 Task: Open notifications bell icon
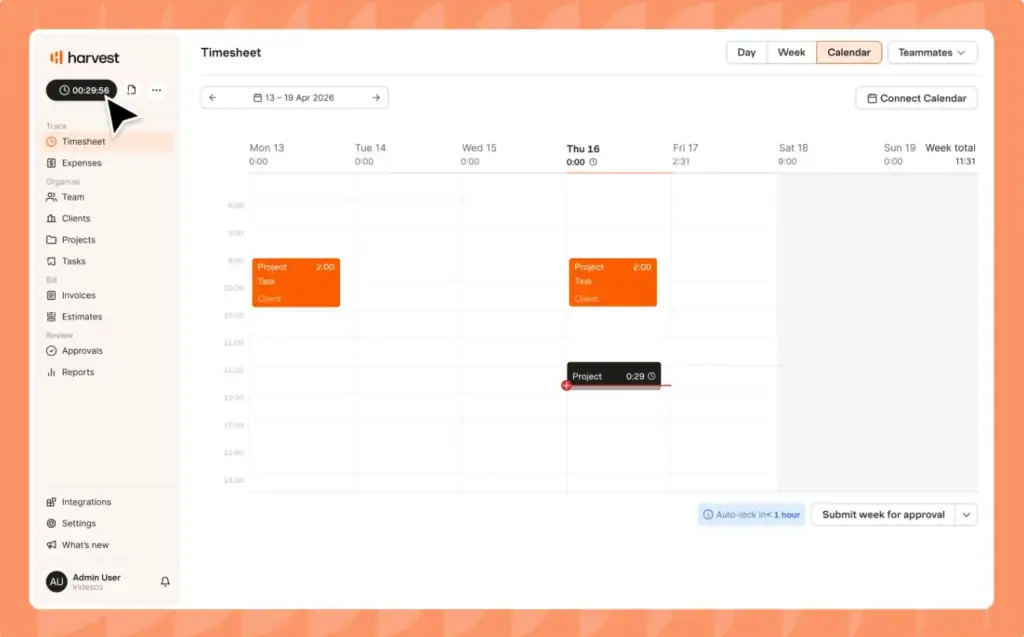click(x=165, y=581)
